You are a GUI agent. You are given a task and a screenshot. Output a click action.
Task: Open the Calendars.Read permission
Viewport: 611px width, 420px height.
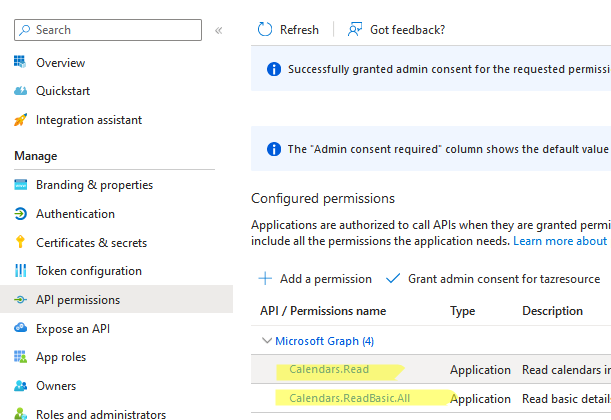[329, 369]
